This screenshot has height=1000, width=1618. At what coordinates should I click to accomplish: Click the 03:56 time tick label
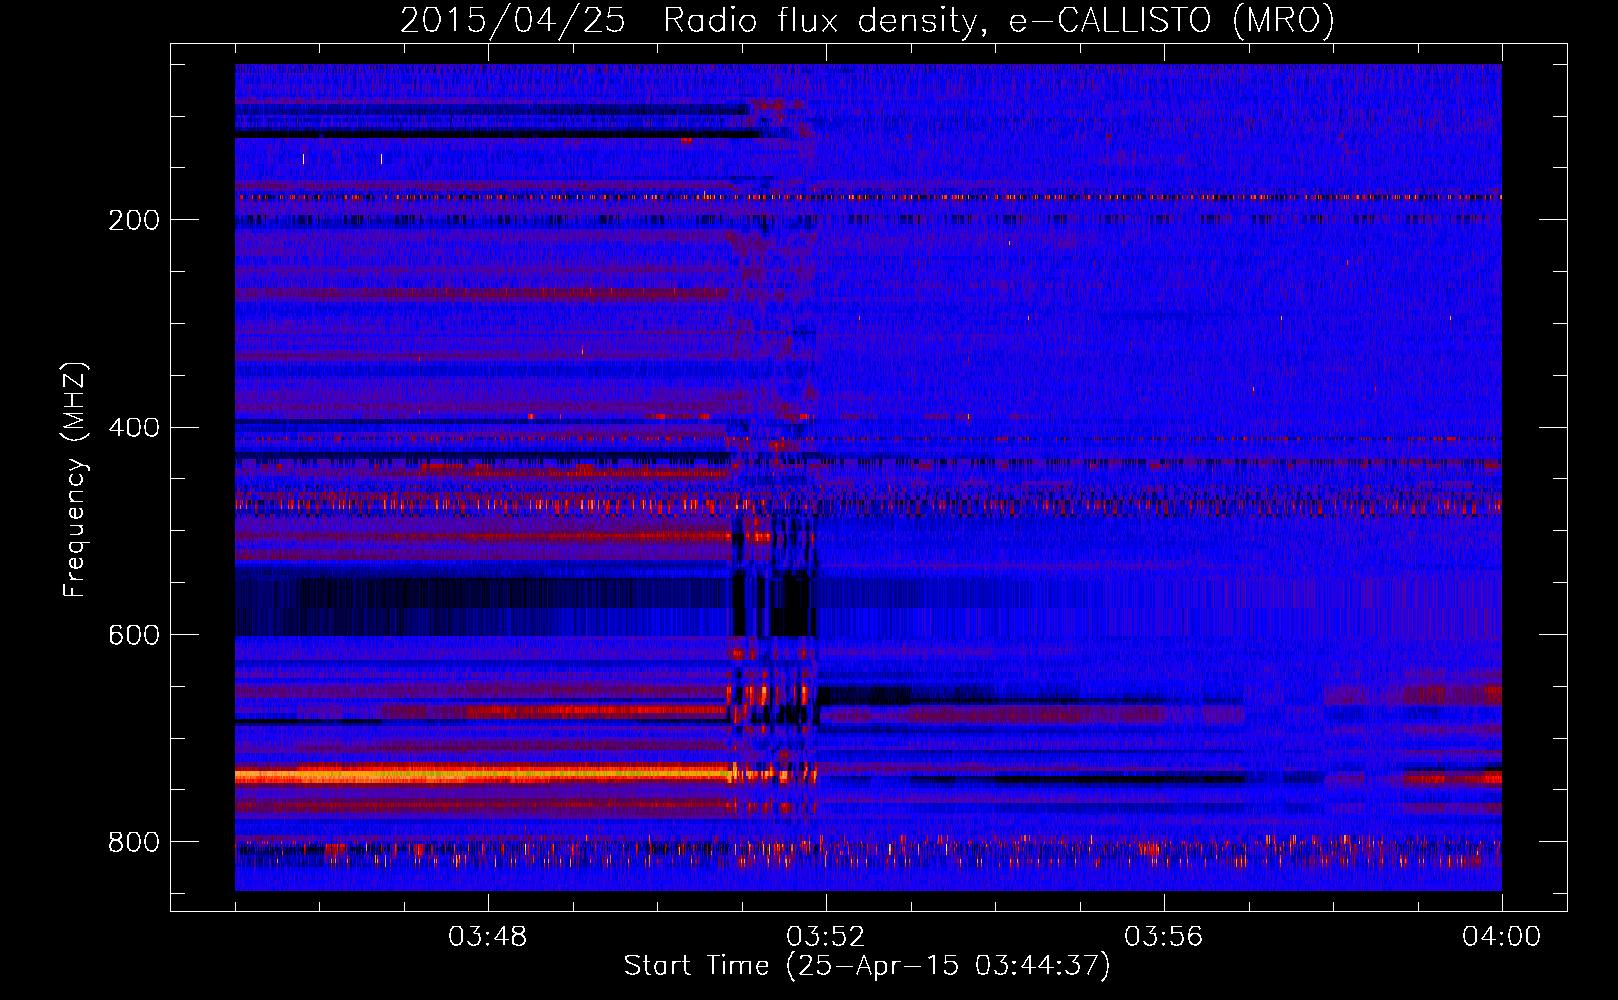tap(1163, 937)
